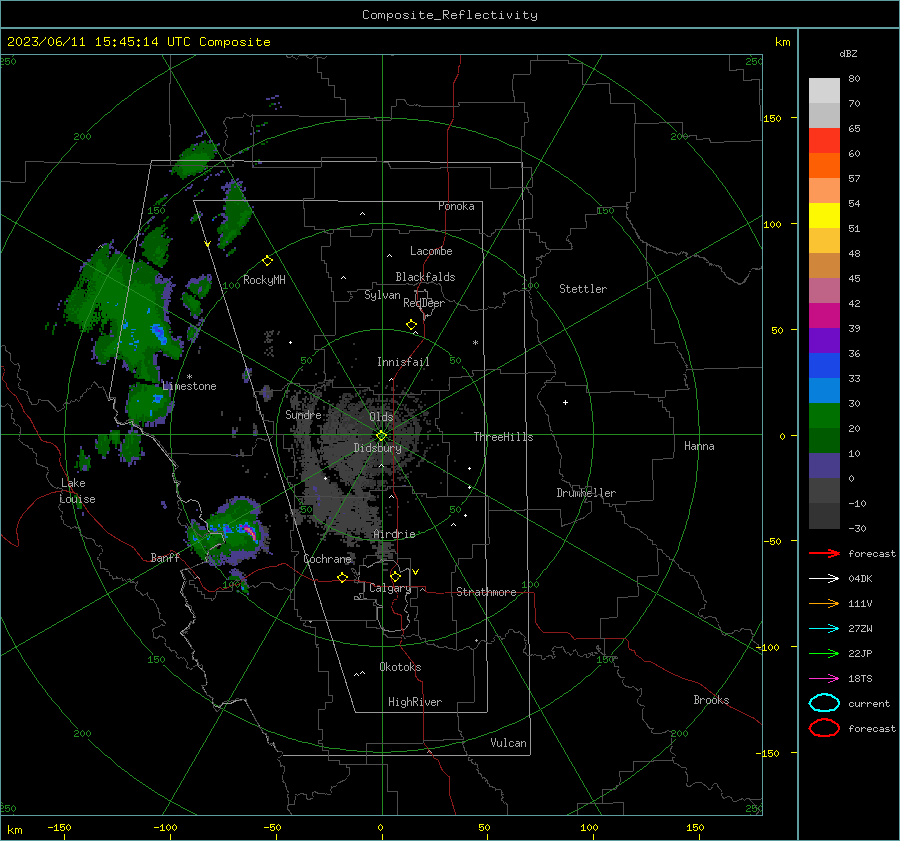Click the Limestone label

point(189,386)
